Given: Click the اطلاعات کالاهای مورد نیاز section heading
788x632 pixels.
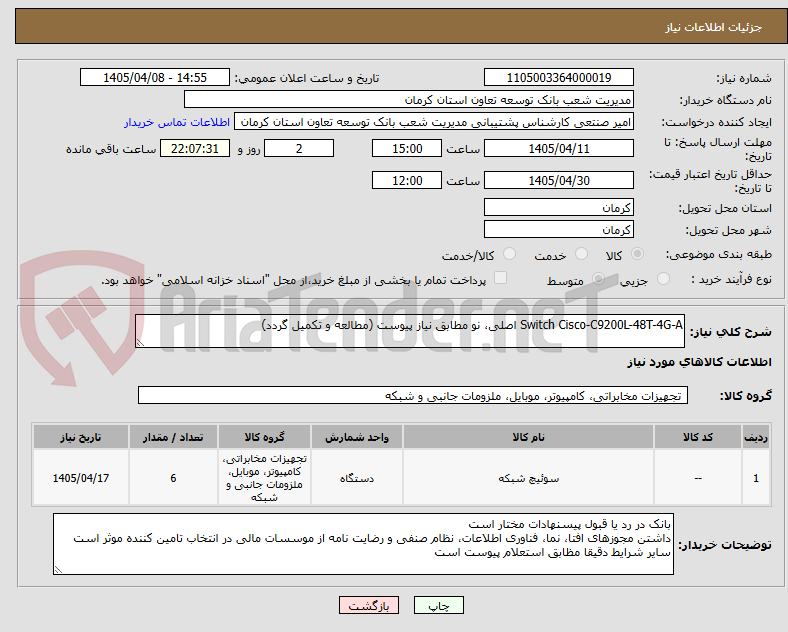Looking at the screenshot, I should (699, 362).
